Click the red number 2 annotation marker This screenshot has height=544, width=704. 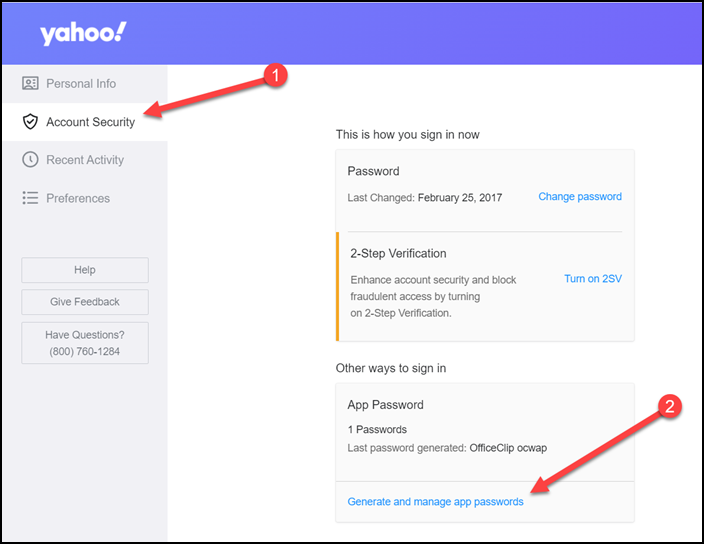tap(669, 406)
